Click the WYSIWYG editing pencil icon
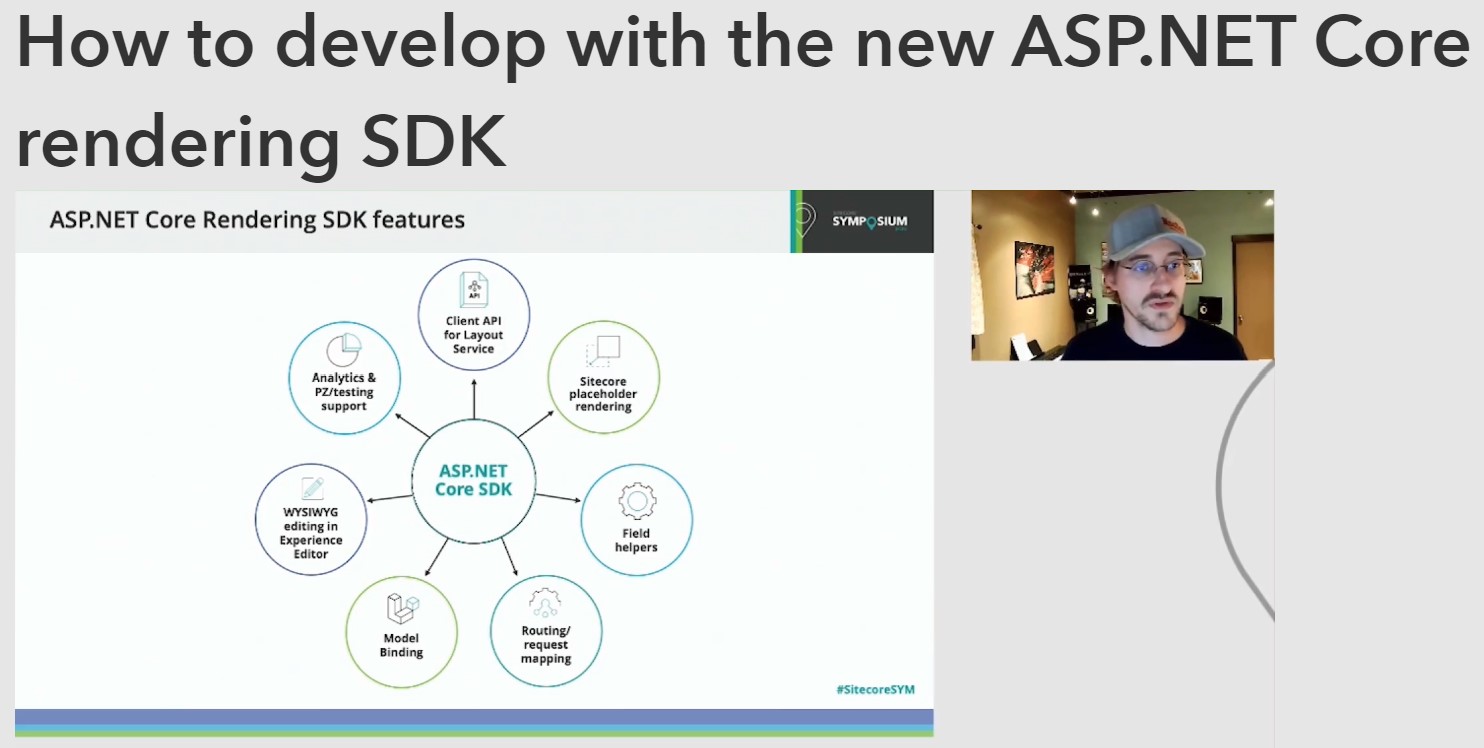The width and height of the screenshot is (1484, 748). tap(311, 488)
